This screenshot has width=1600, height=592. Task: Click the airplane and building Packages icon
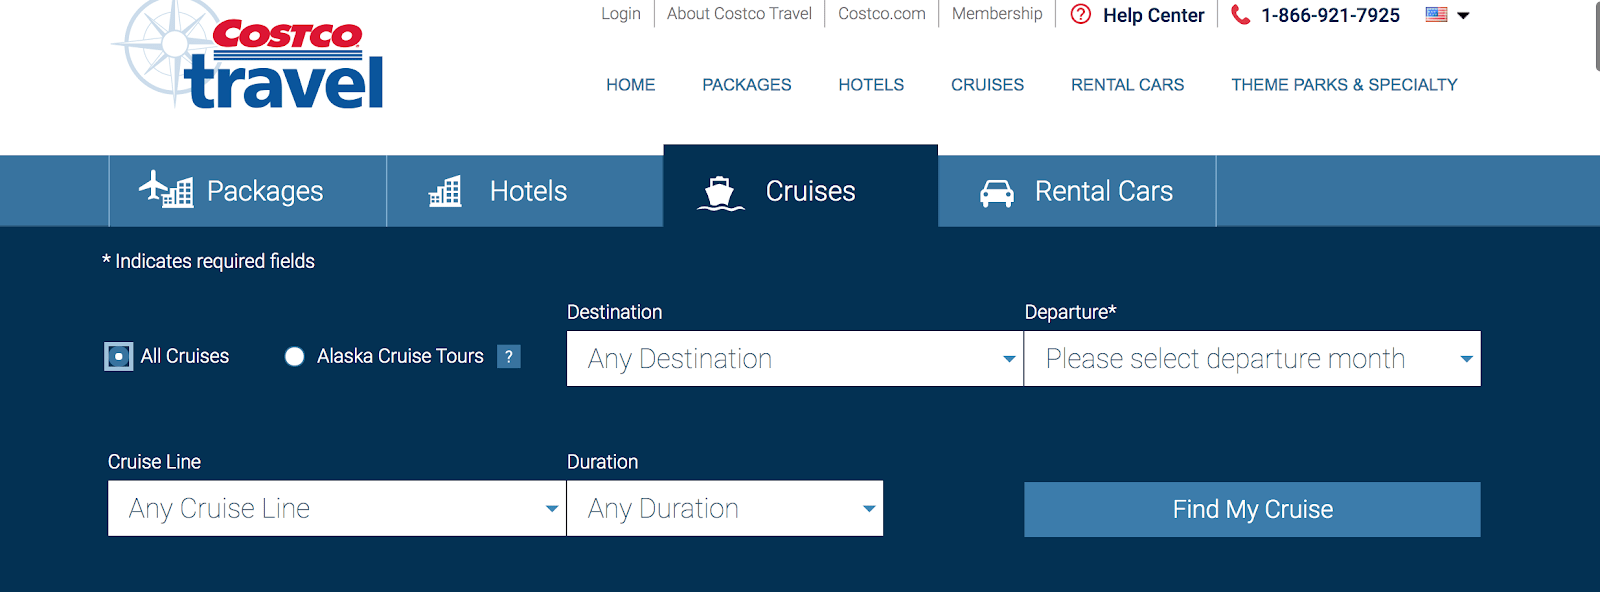pos(166,190)
